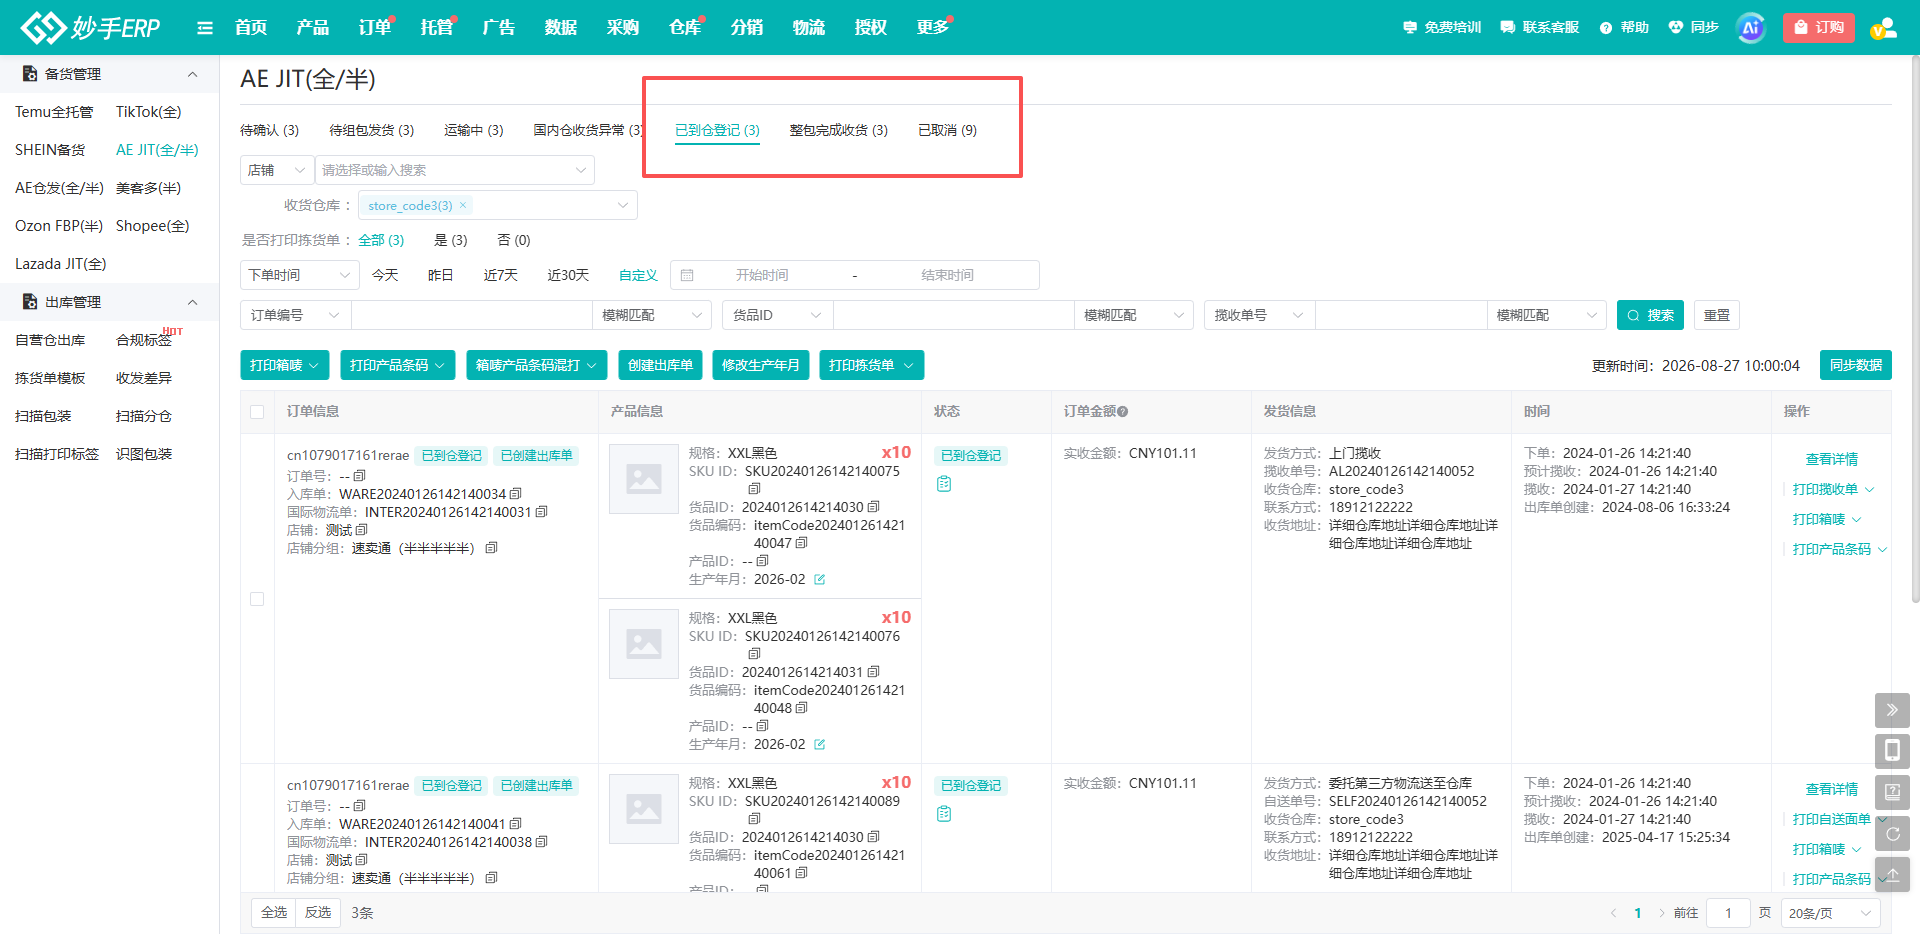Image resolution: width=1920 pixels, height=934 pixels.
Task: Click the red 订购 button
Action: click(1819, 28)
